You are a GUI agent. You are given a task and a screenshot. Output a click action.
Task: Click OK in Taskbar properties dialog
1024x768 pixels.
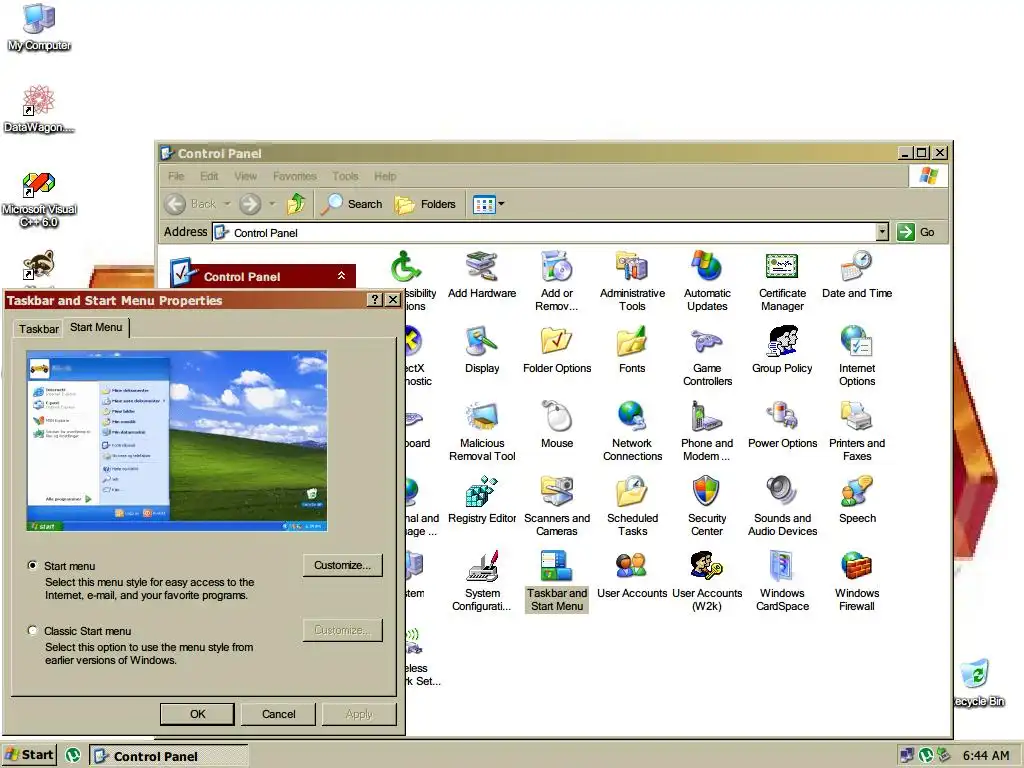click(x=197, y=714)
